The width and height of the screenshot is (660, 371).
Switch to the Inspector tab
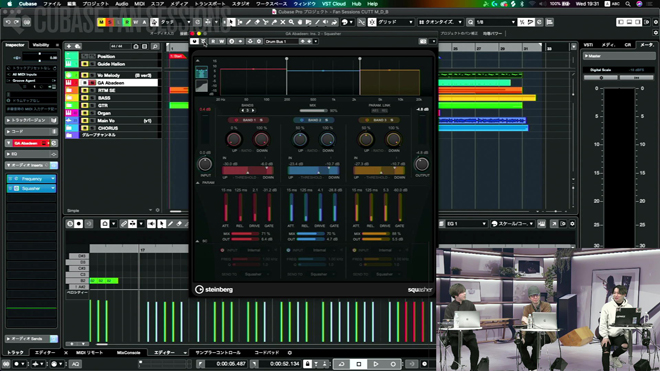(x=15, y=45)
